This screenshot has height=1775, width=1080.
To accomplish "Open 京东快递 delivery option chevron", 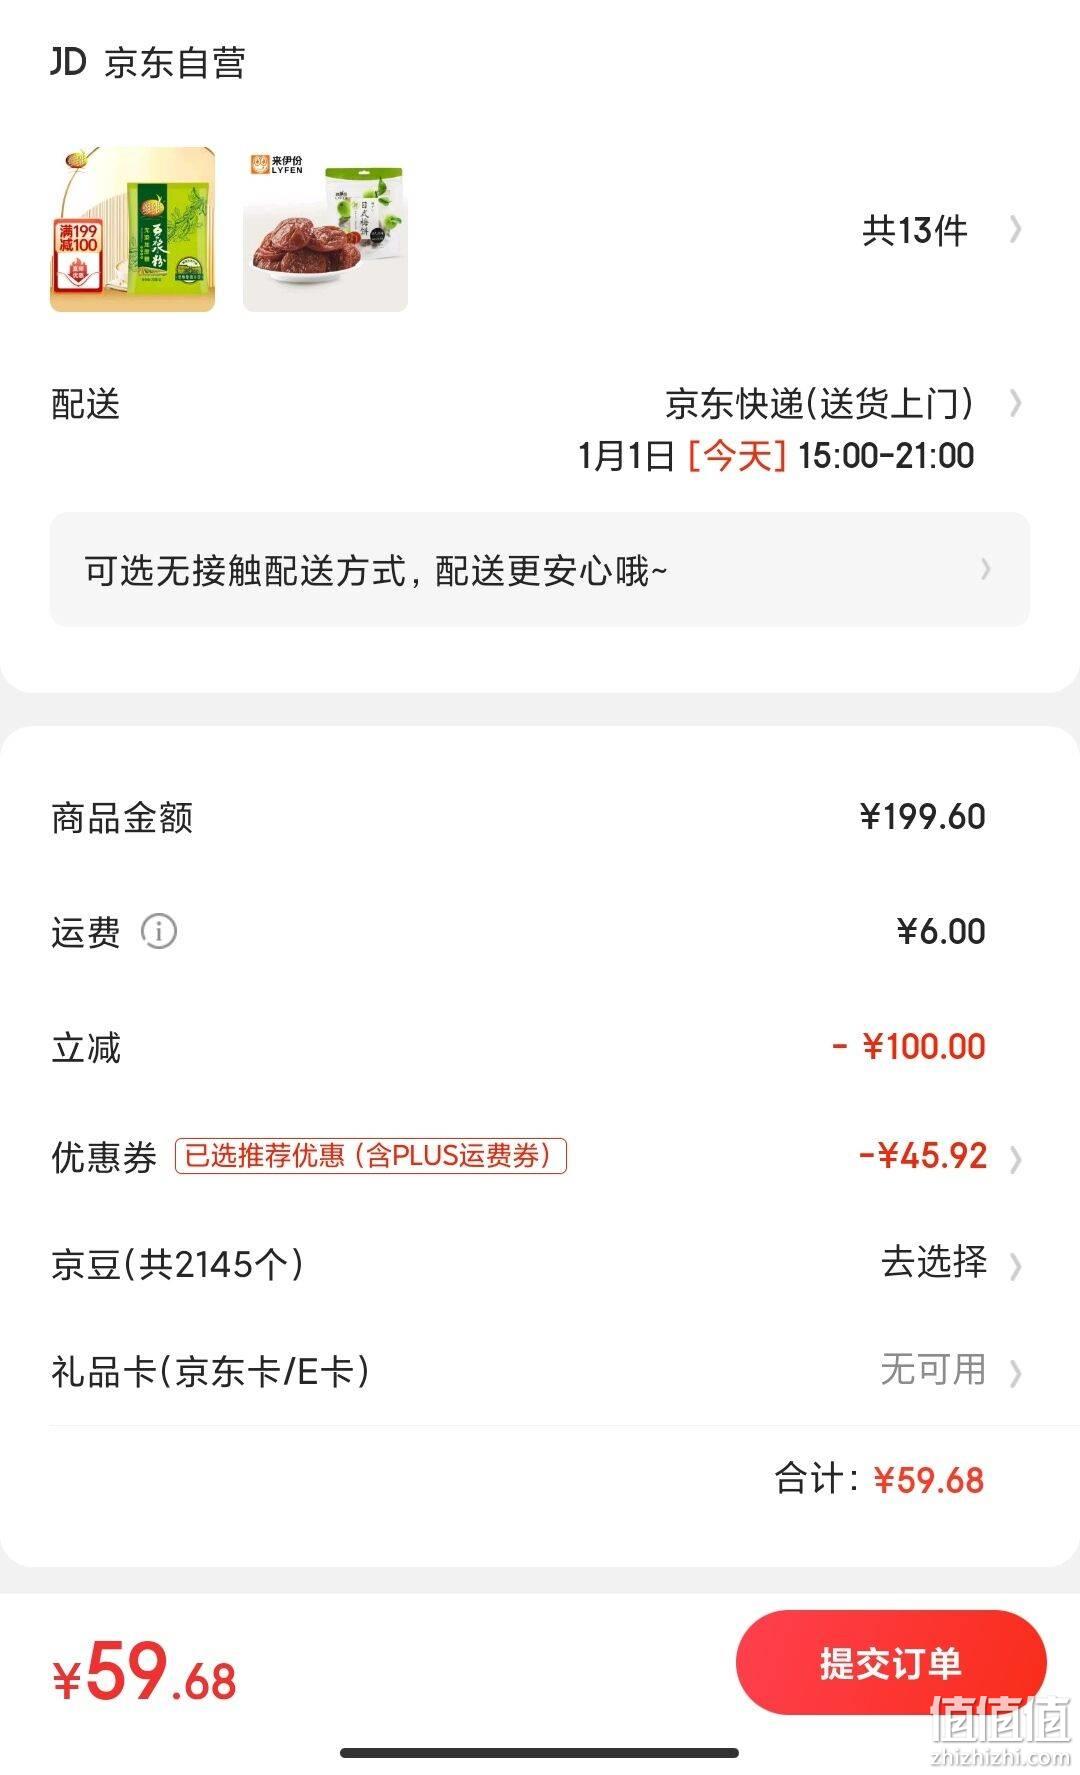I will pos(1016,404).
